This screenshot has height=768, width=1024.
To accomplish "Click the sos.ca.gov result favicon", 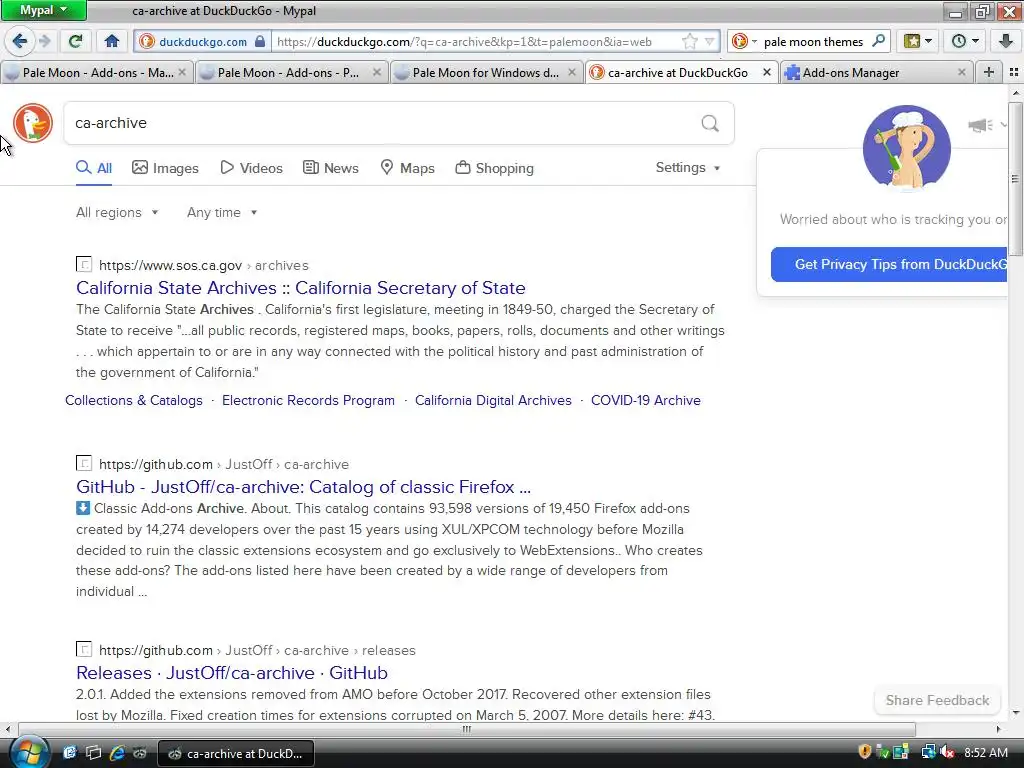I will (x=84, y=264).
